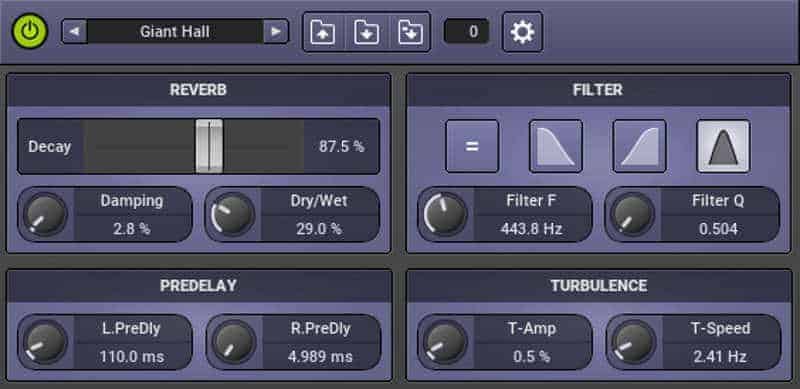800x389 pixels.
Task: Open settings with the gear icon
Action: pyautogui.click(x=522, y=32)
